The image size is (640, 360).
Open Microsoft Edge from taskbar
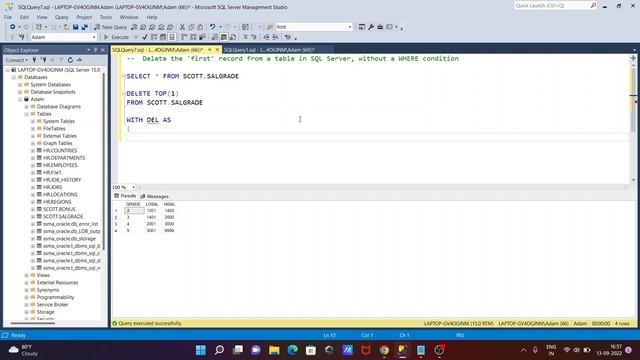point(293,350)
